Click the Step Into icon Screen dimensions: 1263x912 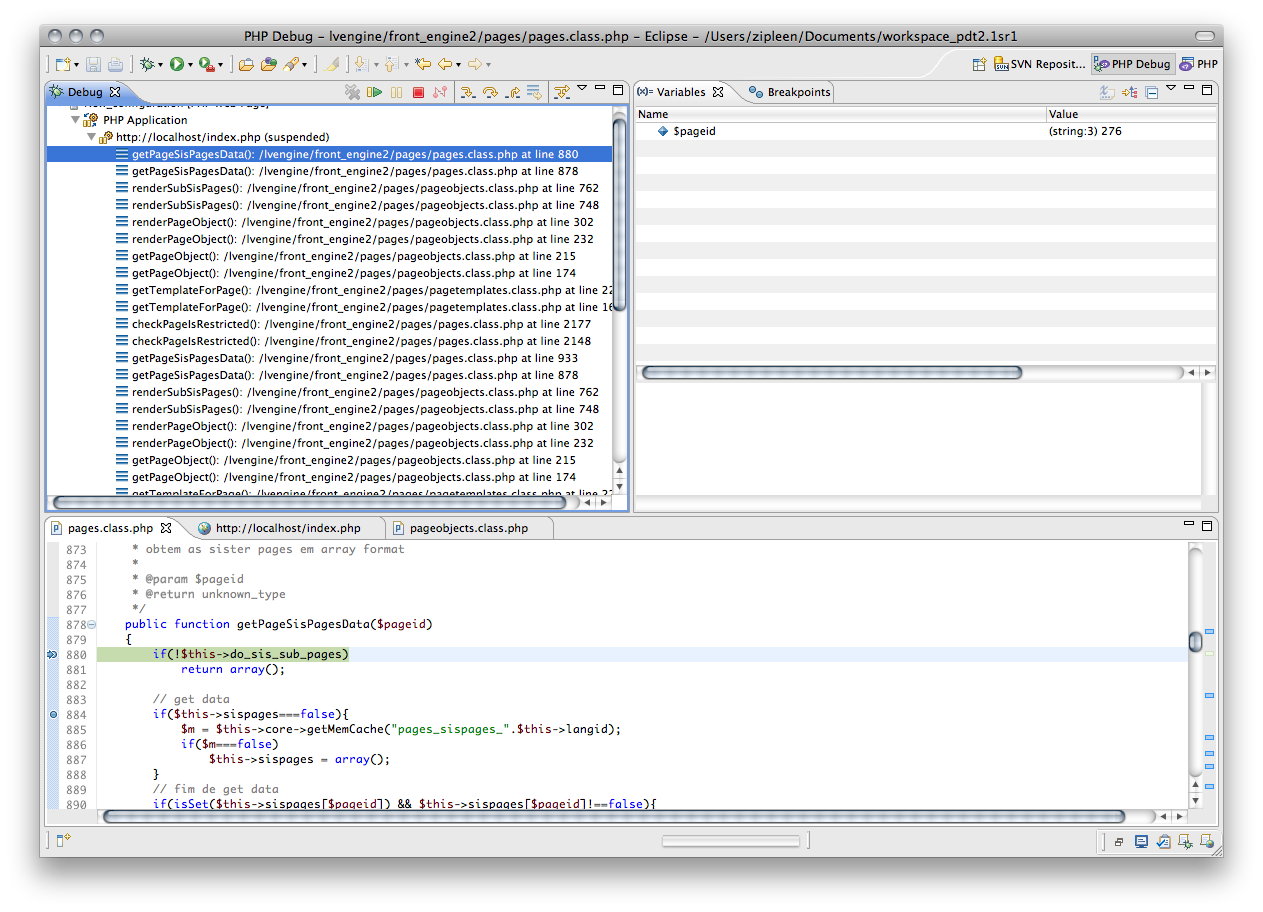tap(467, 92)
